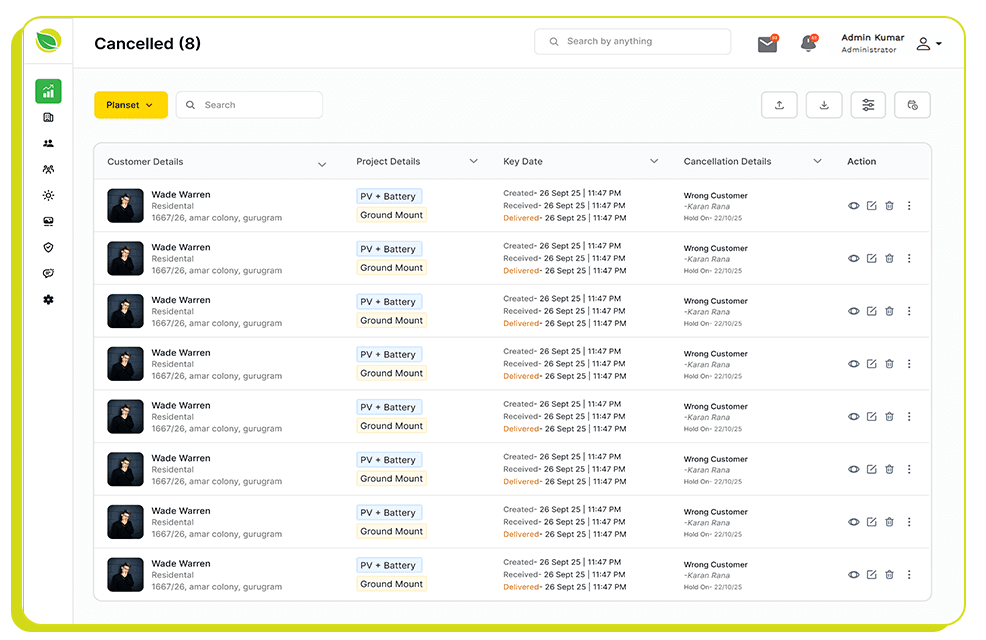Viewport: 986px width, 640px height.
Task: Click the upload icon button
Action: click(x=779, y=105)
